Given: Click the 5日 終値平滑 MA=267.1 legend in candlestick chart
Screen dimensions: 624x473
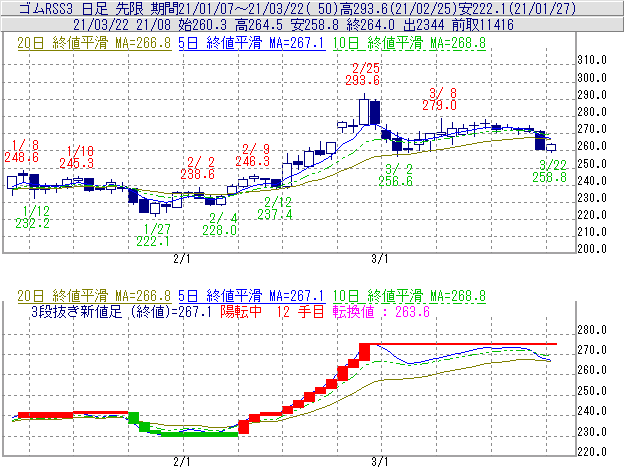Looking at the screenshot, I should 252,43.
